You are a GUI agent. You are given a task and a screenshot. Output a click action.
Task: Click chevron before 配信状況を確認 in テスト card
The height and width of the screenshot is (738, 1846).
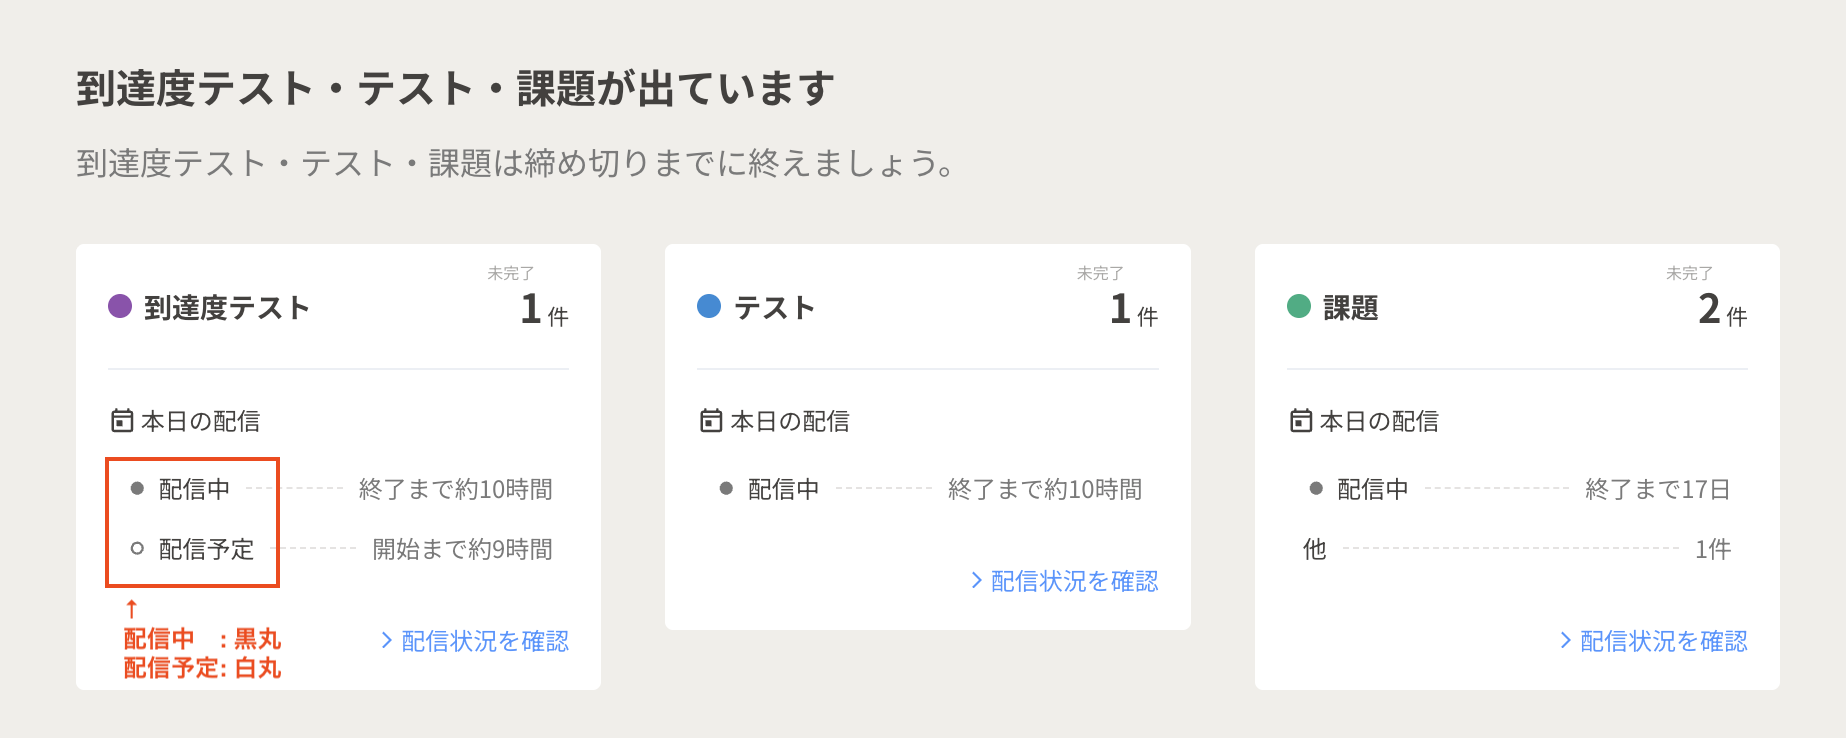[x=977, y=581]
